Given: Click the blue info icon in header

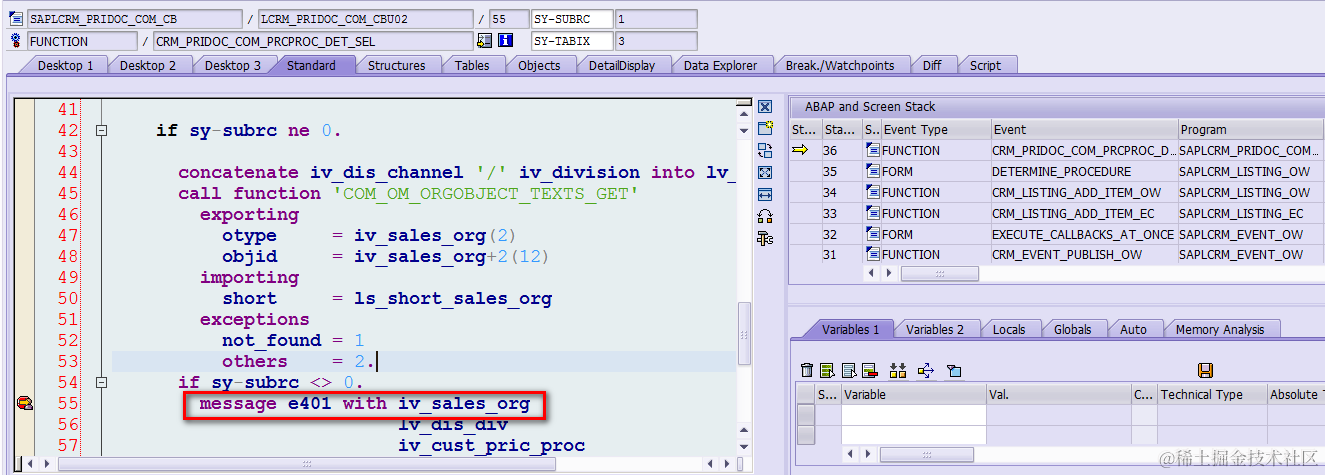Looking at the screenshot, I should click(x=506, y=41).
